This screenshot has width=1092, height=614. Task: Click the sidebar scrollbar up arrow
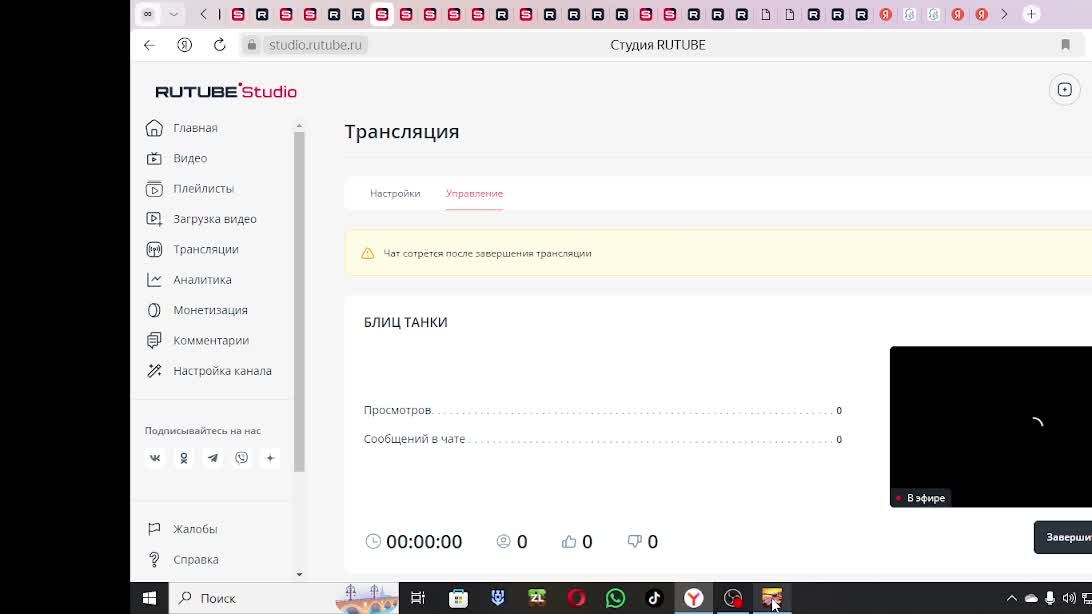[299, 126]
